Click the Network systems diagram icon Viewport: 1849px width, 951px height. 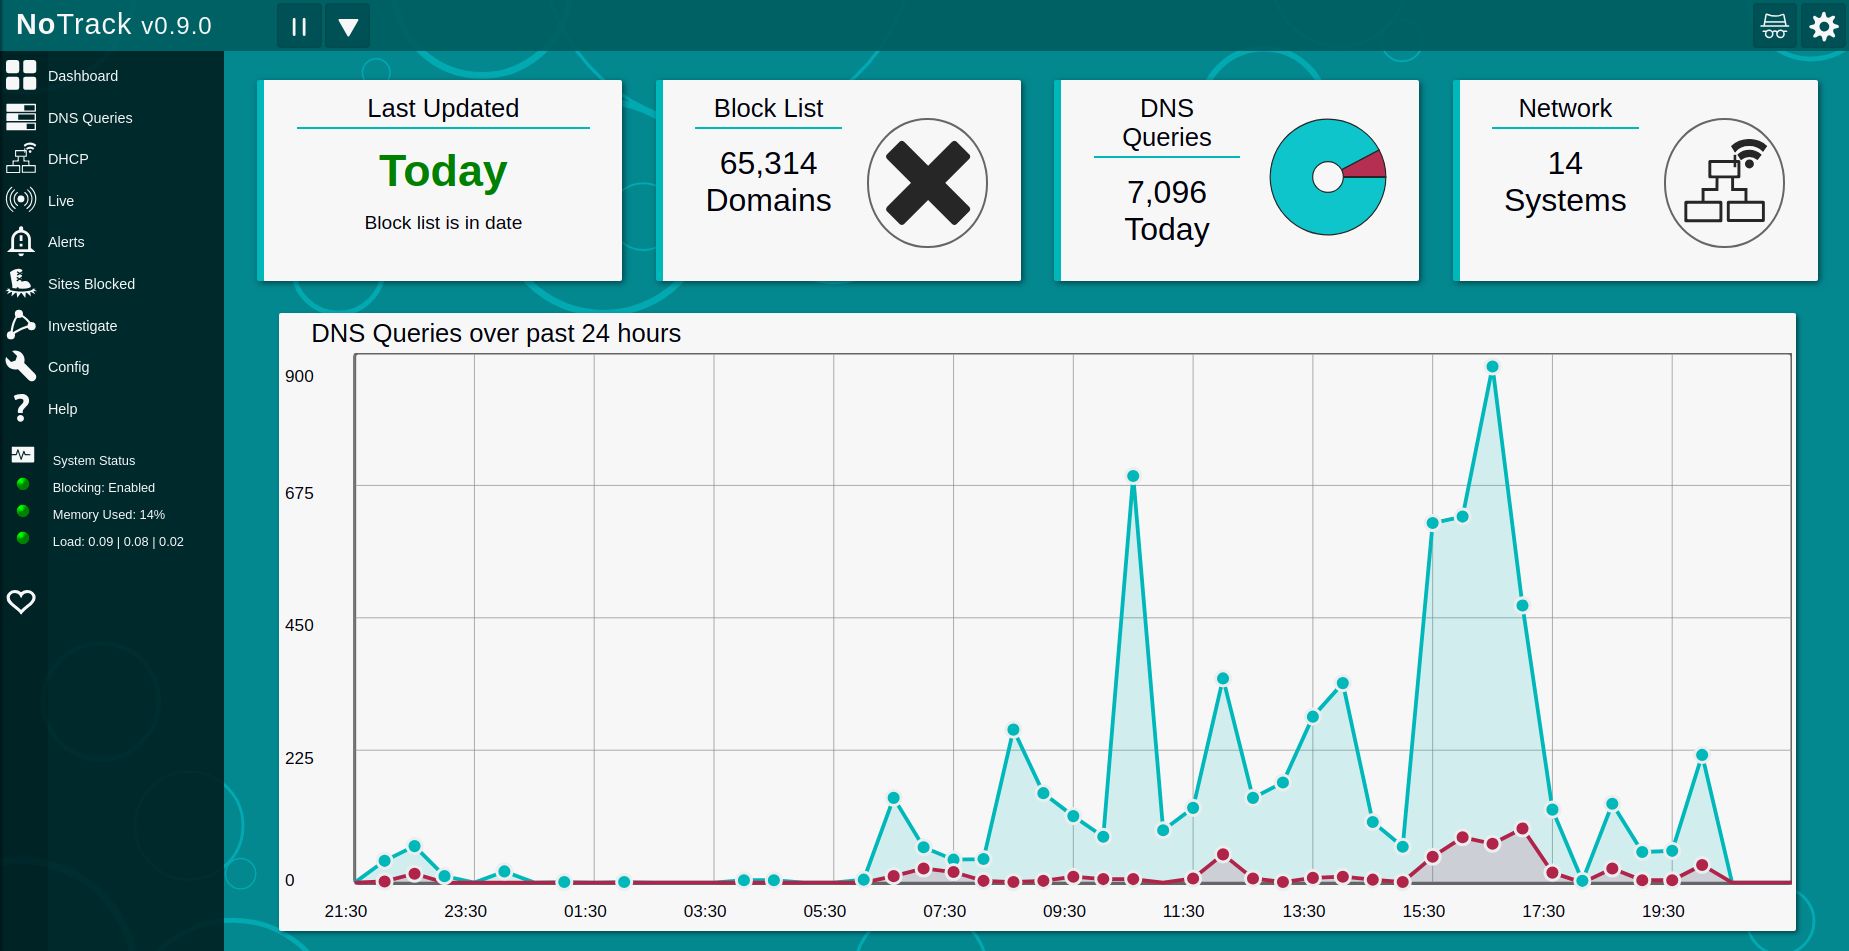pyautogui.click(x=1723, y=182)
